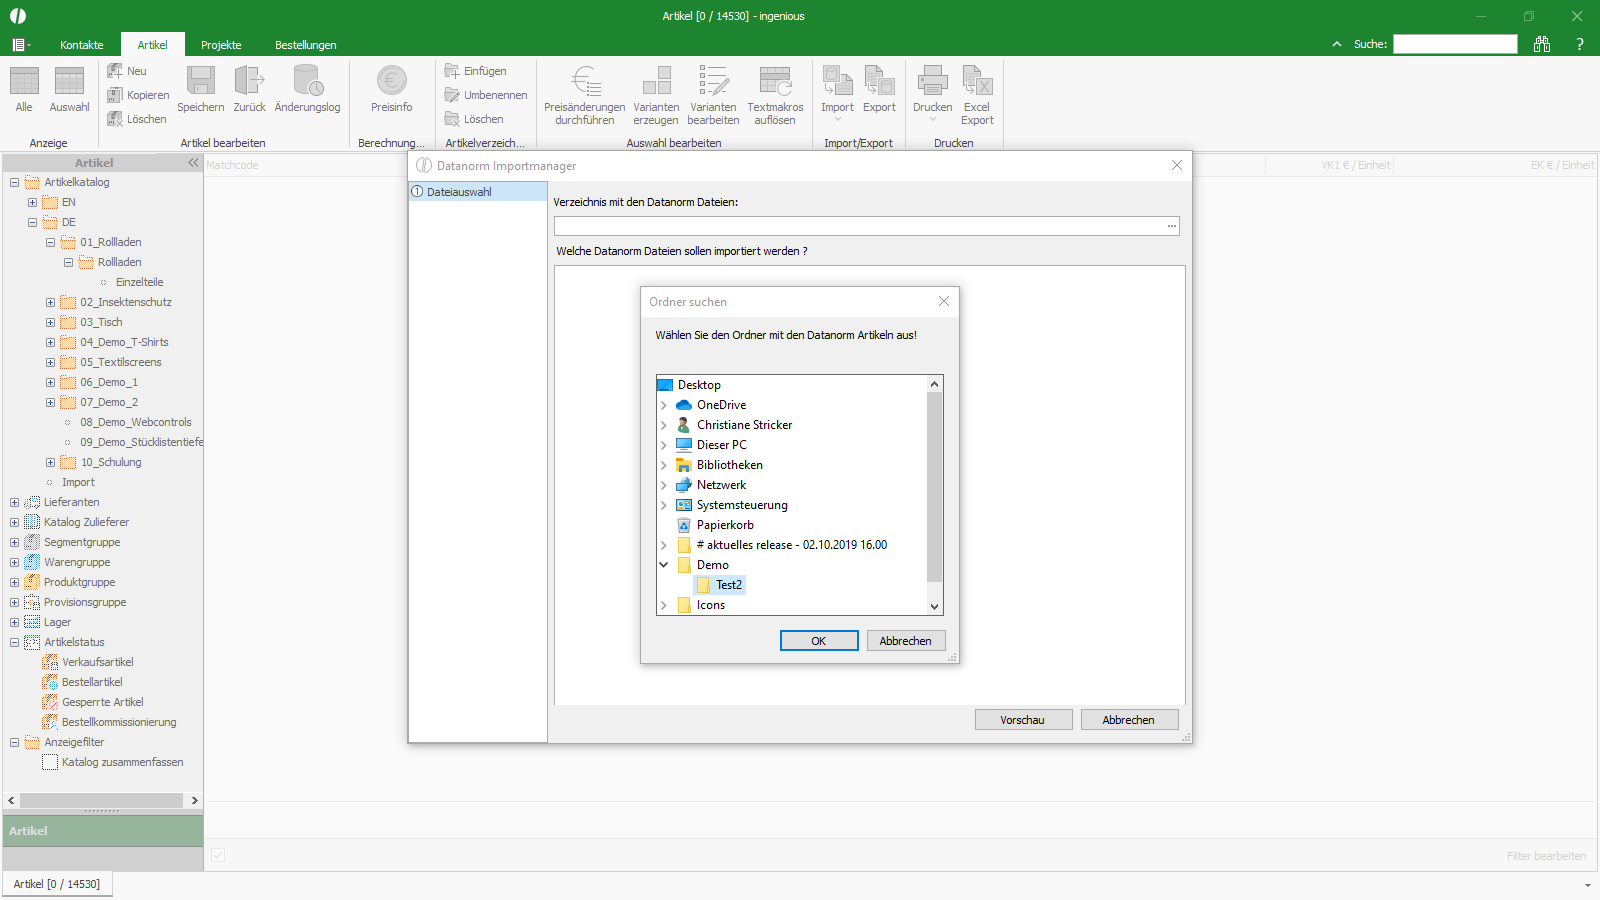
Task: Collapse the Artikelstatus tree node
Action: tap(14, 642)
